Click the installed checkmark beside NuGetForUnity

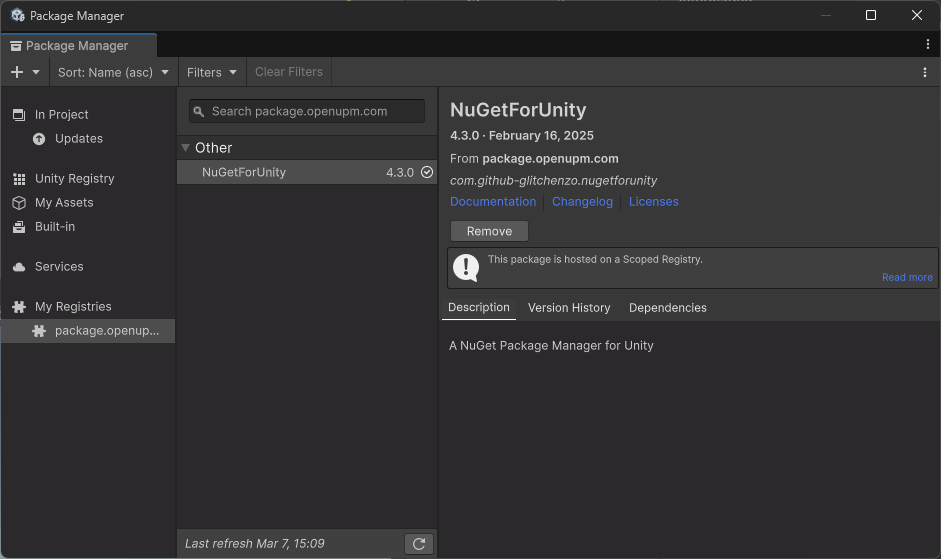tap(427, 172)
